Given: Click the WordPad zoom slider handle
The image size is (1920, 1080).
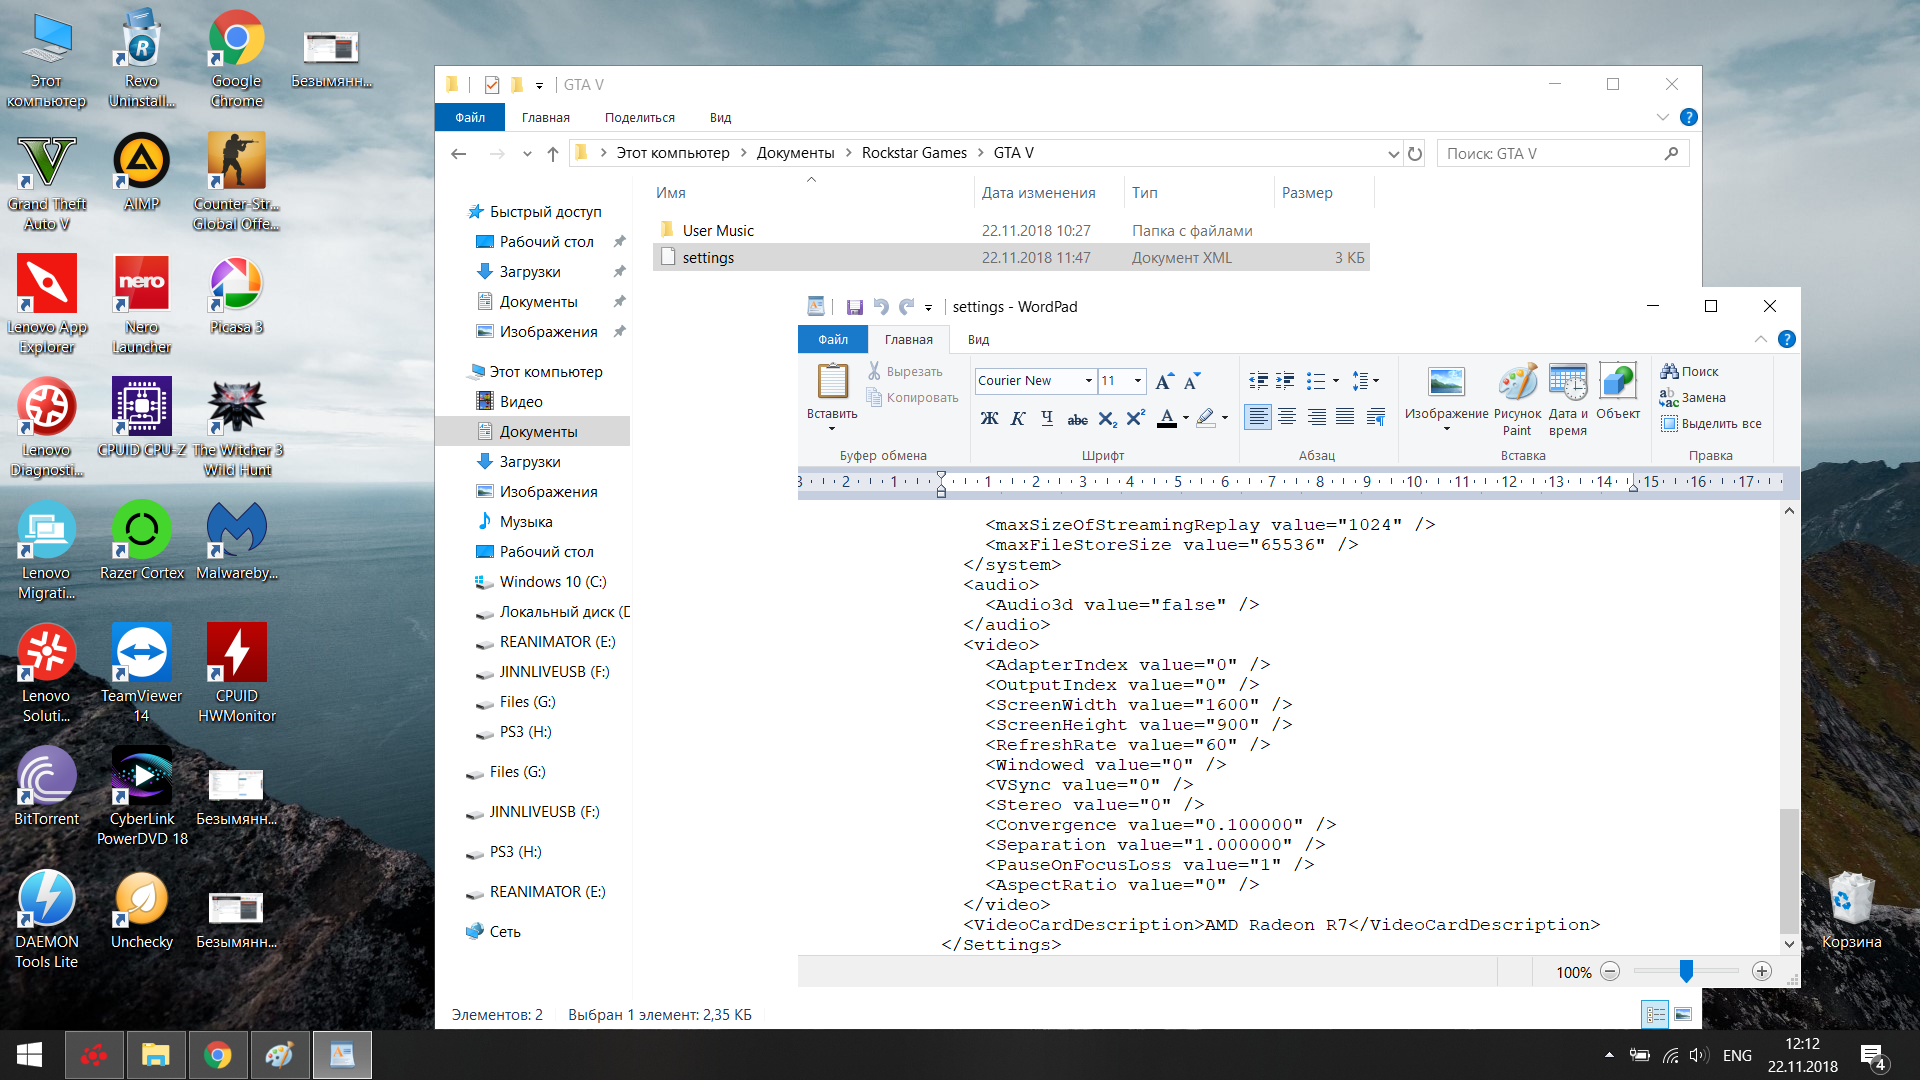Looking at the screenshot, I should coord(1686,971).
